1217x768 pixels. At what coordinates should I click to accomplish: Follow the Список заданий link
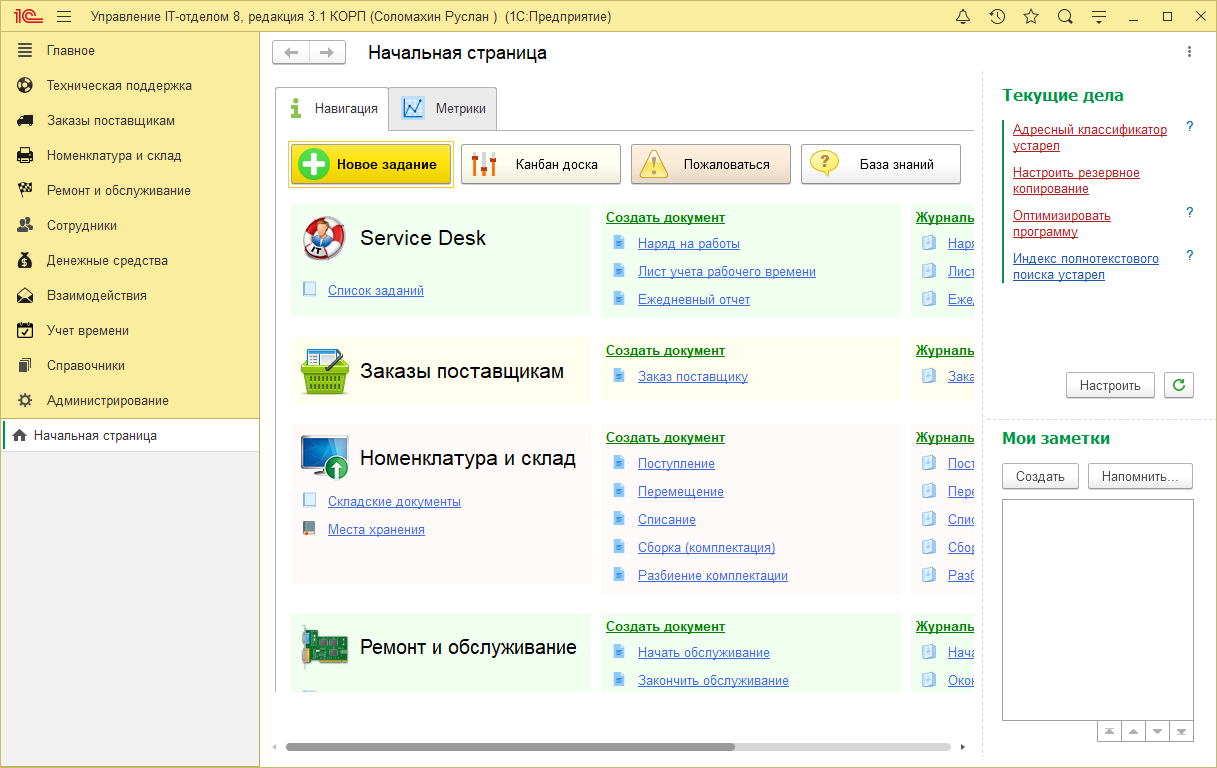click(376, 291)
